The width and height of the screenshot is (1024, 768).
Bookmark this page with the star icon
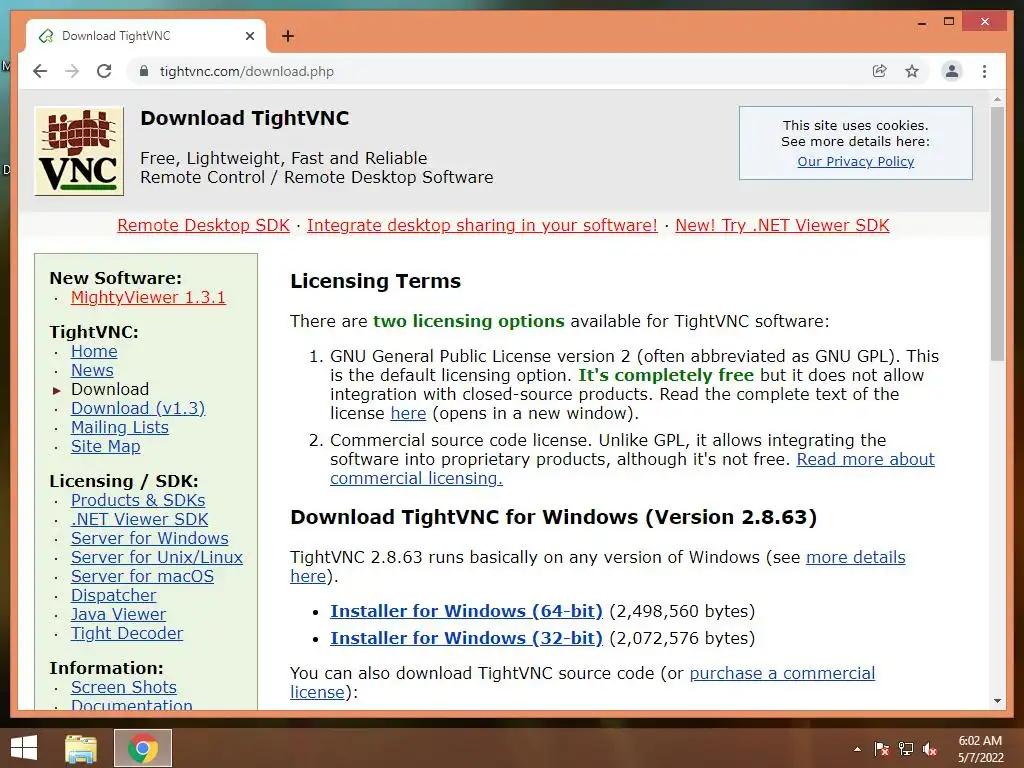pos(912,71)
